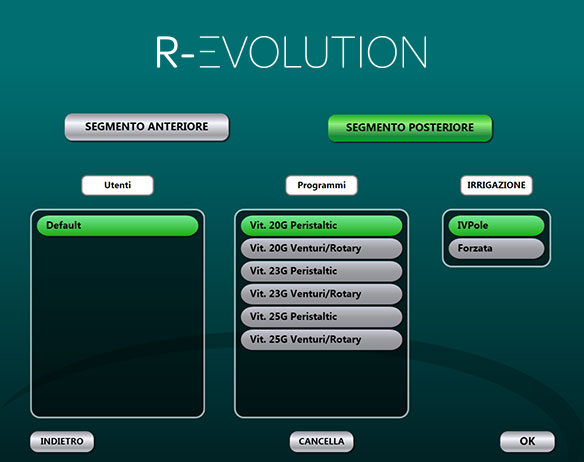Select Vit. 23G Peristaltic program
Screen dimensions: 584x462
tap(321, 271)
